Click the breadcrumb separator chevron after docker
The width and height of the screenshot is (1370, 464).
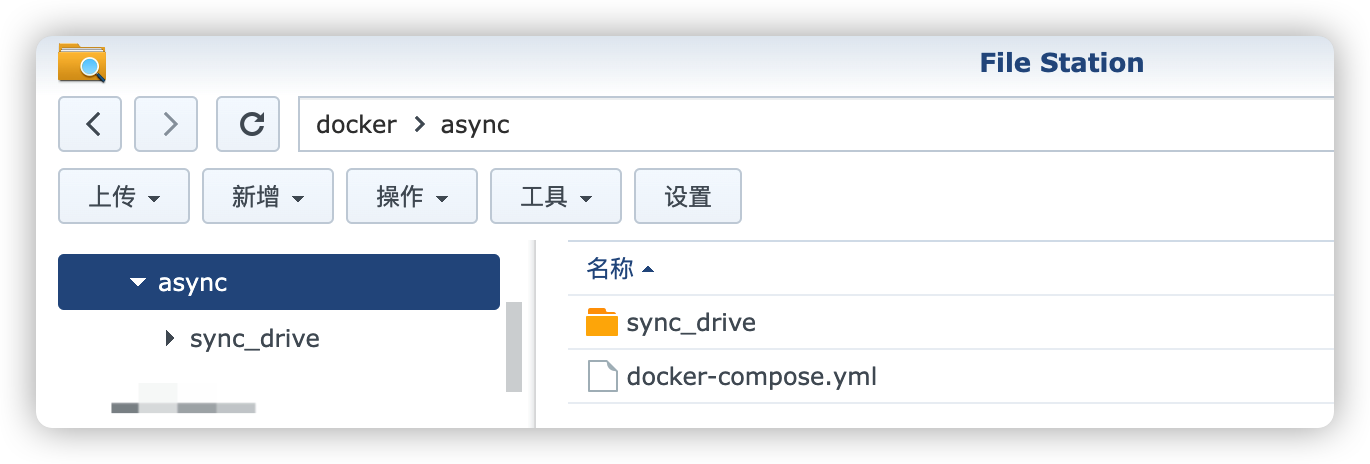pos(419,125)
